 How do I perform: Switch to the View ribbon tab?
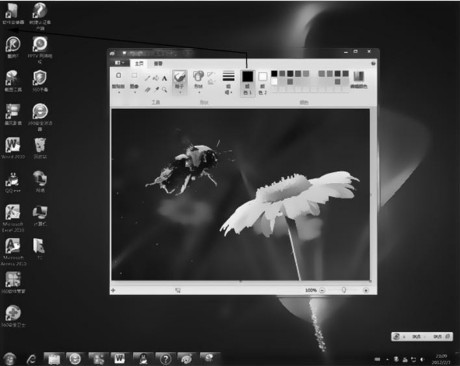click(158, 63)
